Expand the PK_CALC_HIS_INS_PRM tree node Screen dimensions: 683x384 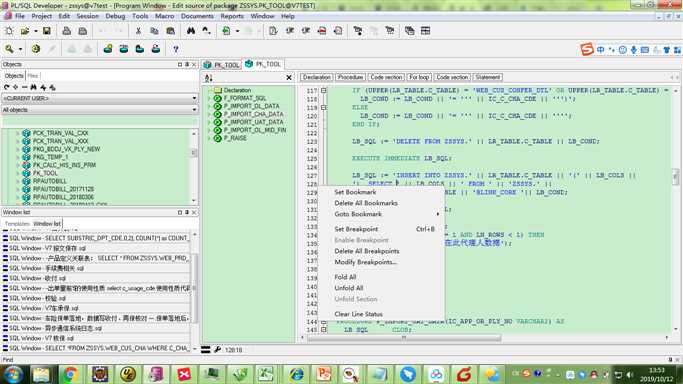pyautogui.click(x=18, y=165)
